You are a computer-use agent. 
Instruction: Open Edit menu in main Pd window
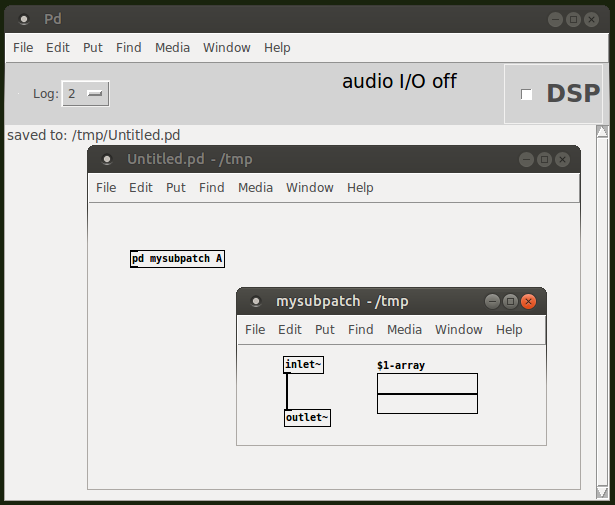(58, 47)
